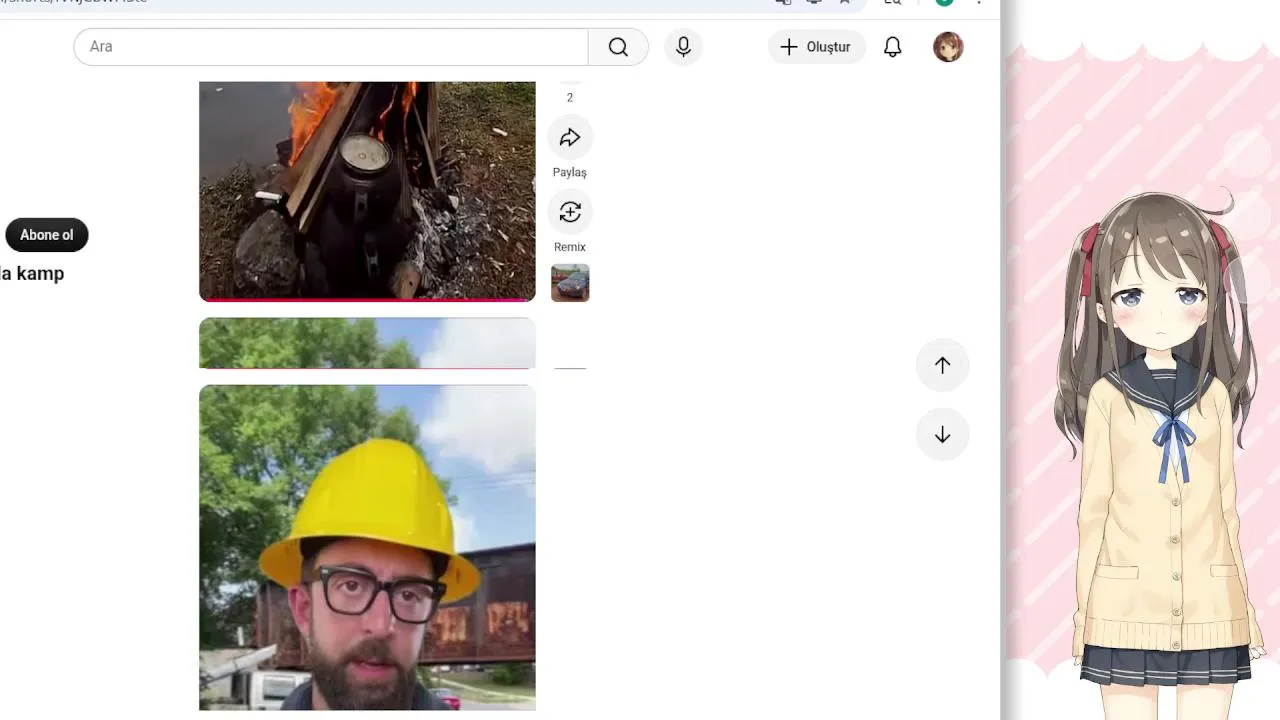Image resolution: width=1280 pixels, height=720 pixels.
Task: Focus the Ara search field
Action: coord(331,47)
